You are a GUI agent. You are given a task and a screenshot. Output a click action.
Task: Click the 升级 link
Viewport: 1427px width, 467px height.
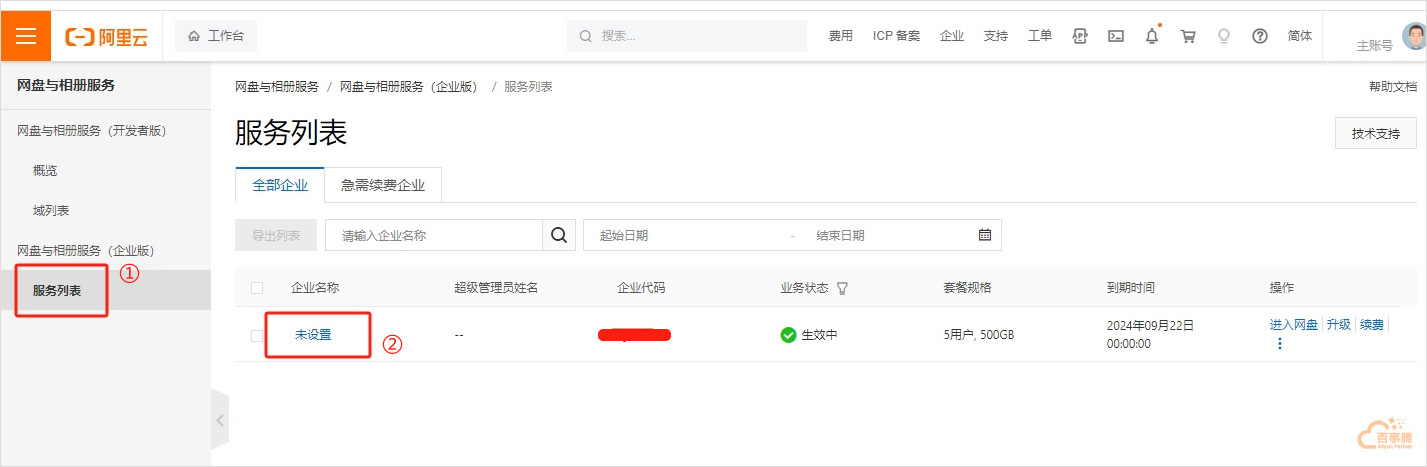tap(1339, 324)
